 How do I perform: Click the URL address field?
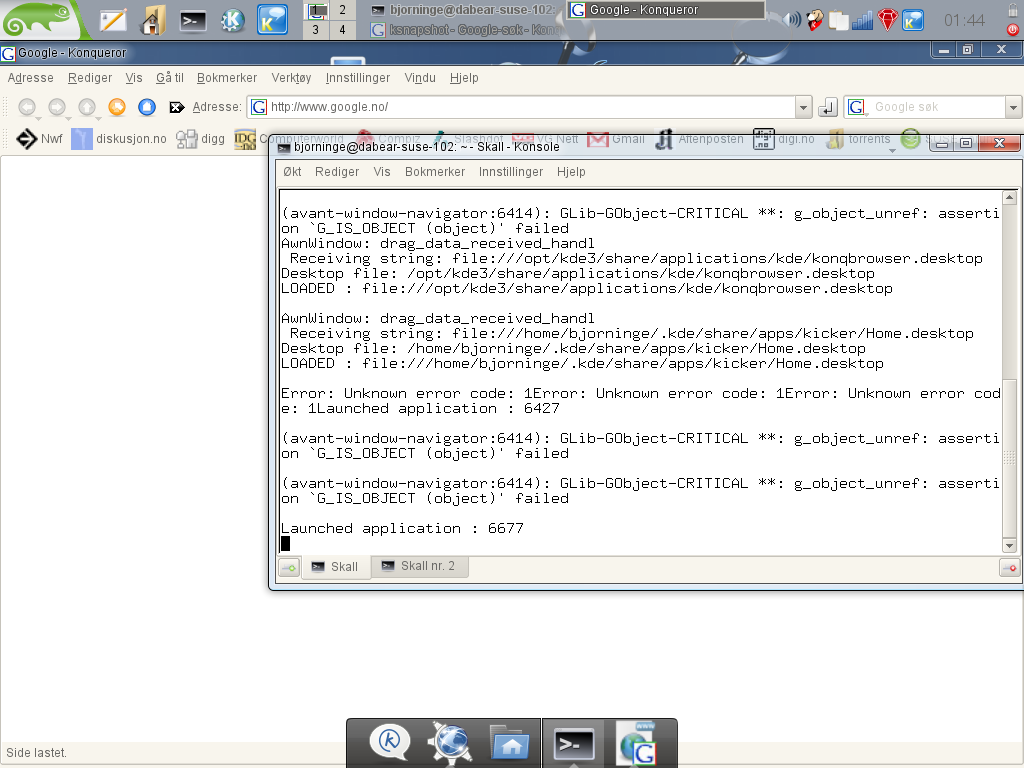(521, 107)
